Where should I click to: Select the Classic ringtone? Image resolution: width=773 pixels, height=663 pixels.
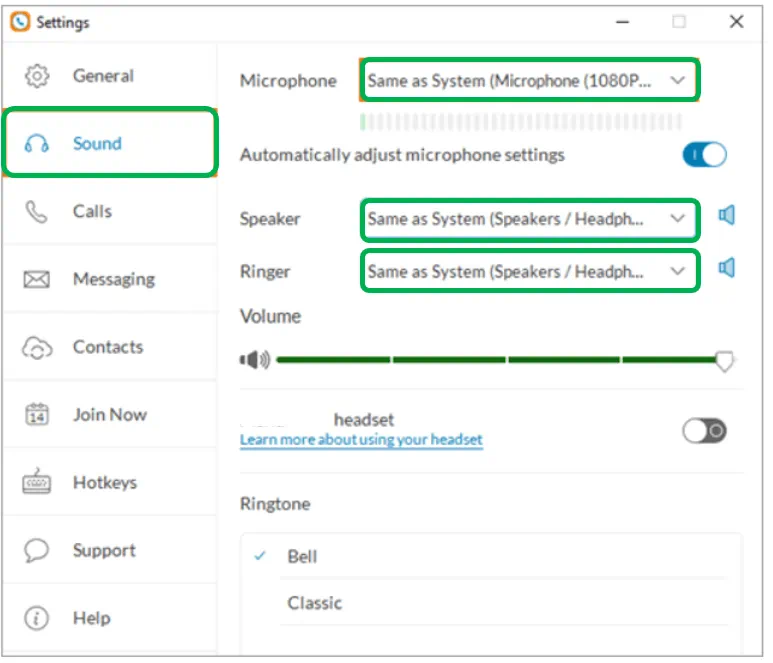click(314, 603)
